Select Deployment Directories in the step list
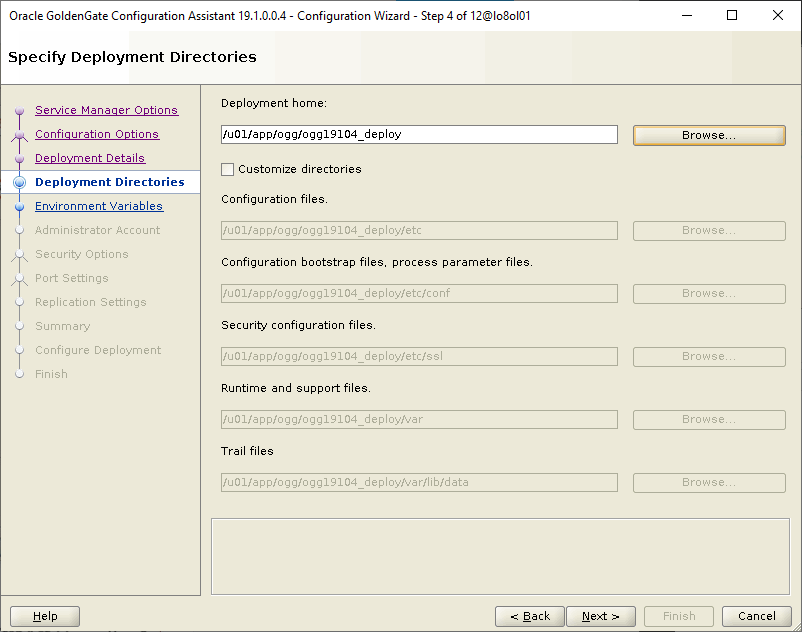This screenshot has width=802, height=632. point(109,182)
